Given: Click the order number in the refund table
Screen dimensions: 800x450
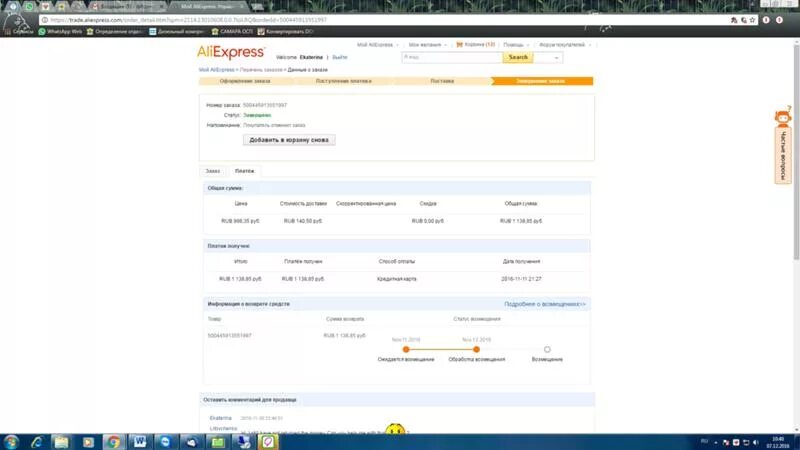Looking at the screenshot, I should (229, 336).
